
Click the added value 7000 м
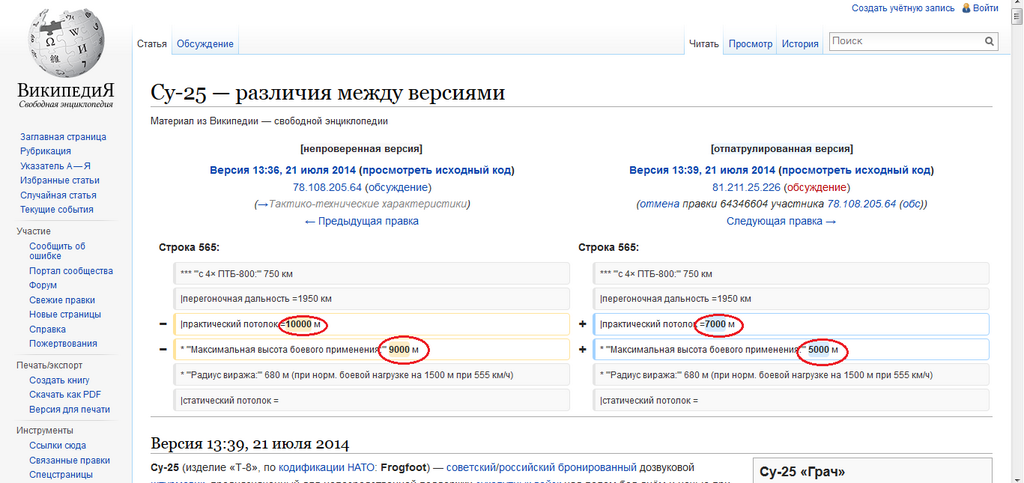click(722, 324)
